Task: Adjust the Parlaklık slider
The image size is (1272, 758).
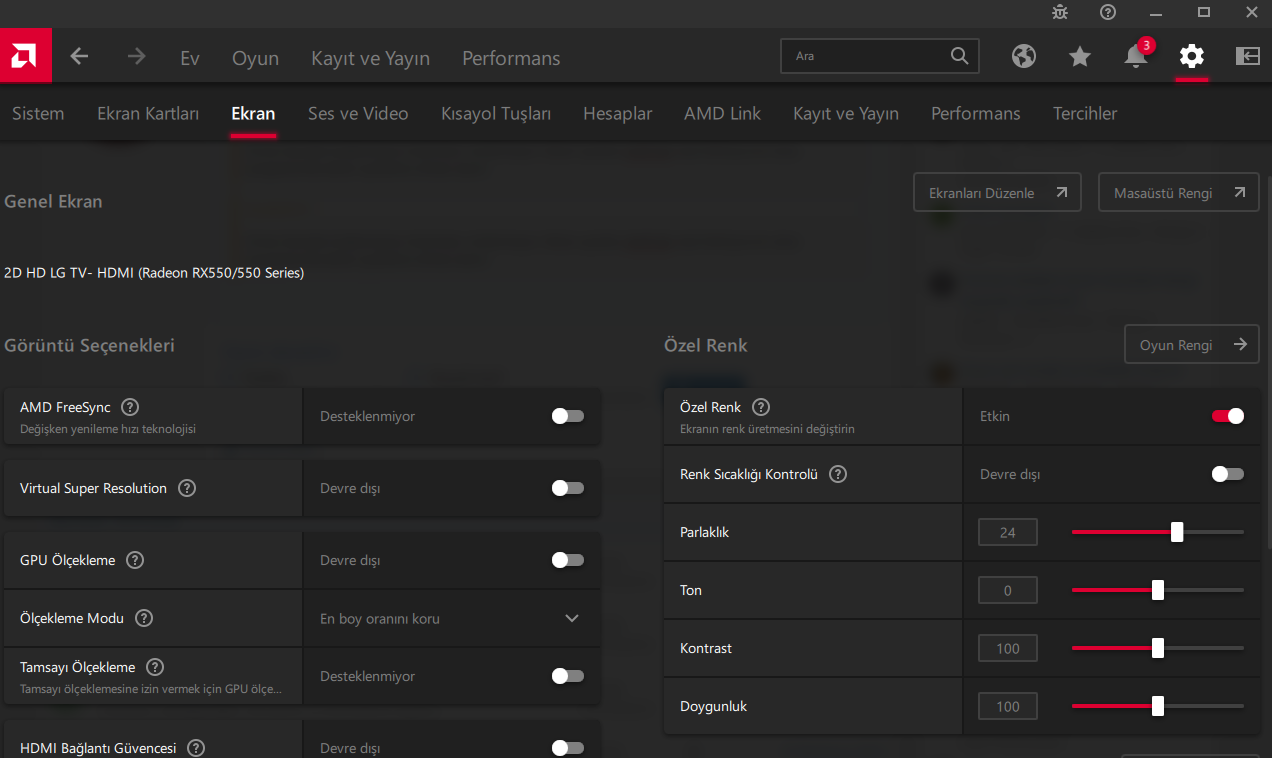Action: pos(1158,532)
